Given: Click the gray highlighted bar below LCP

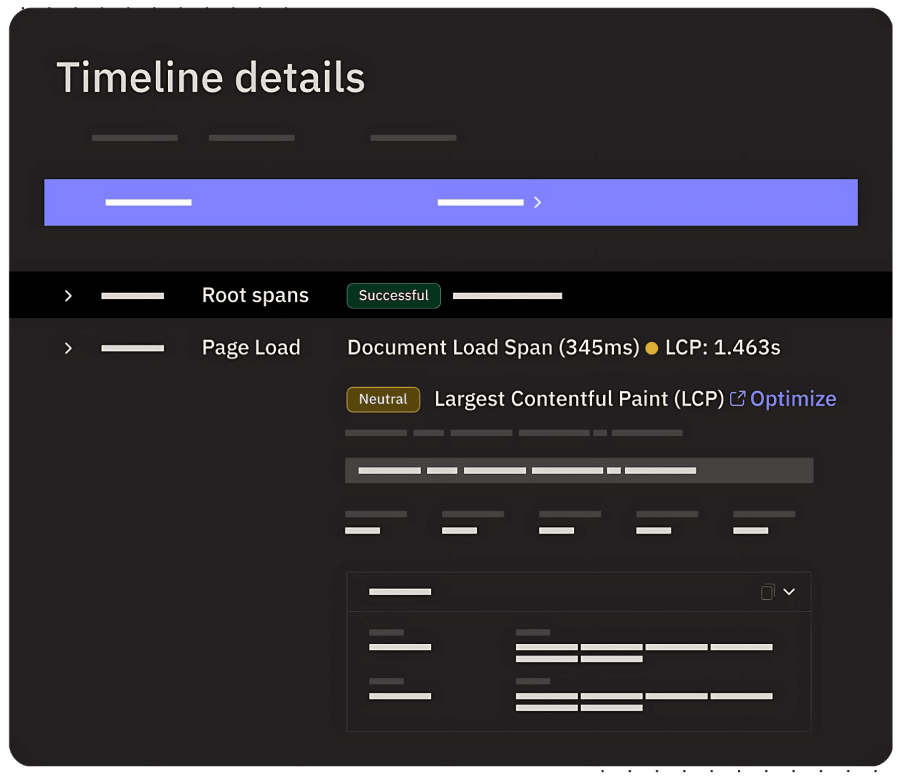Looking at the screenshot, I should click(x=579, y=470).
